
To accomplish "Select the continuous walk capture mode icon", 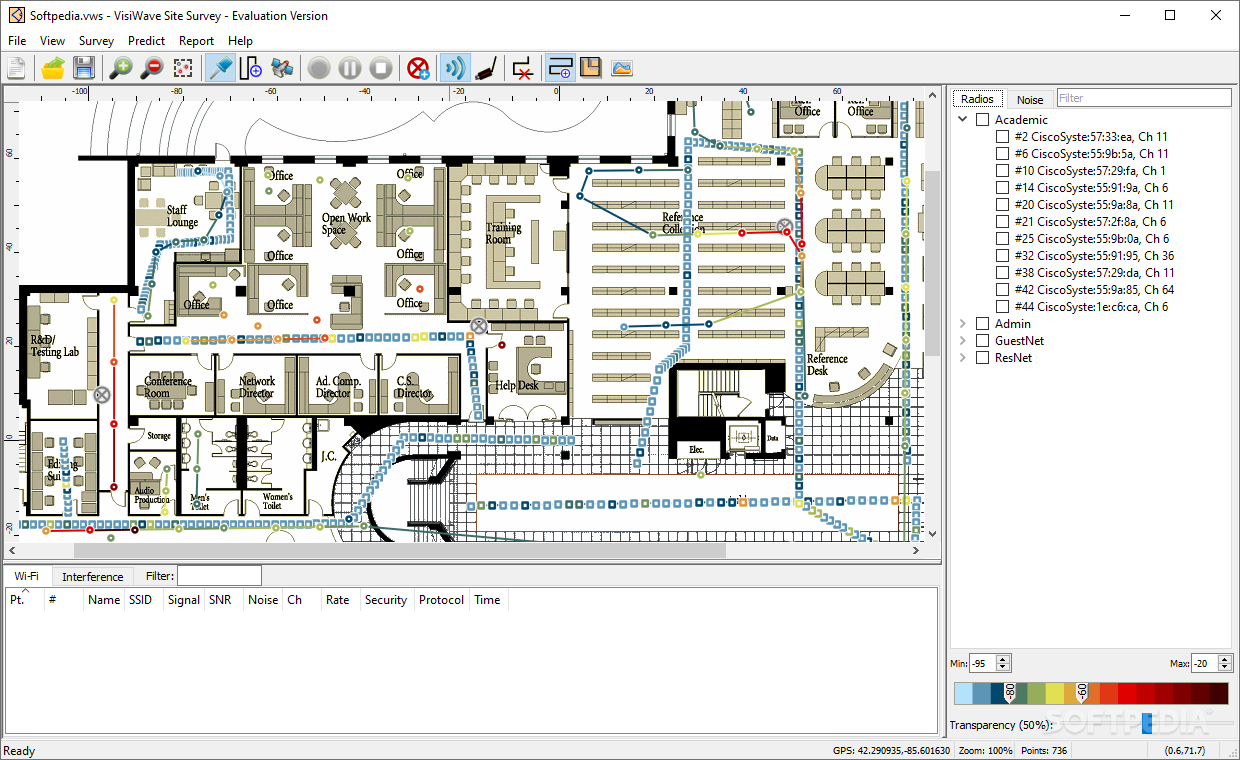I will 251,68.
